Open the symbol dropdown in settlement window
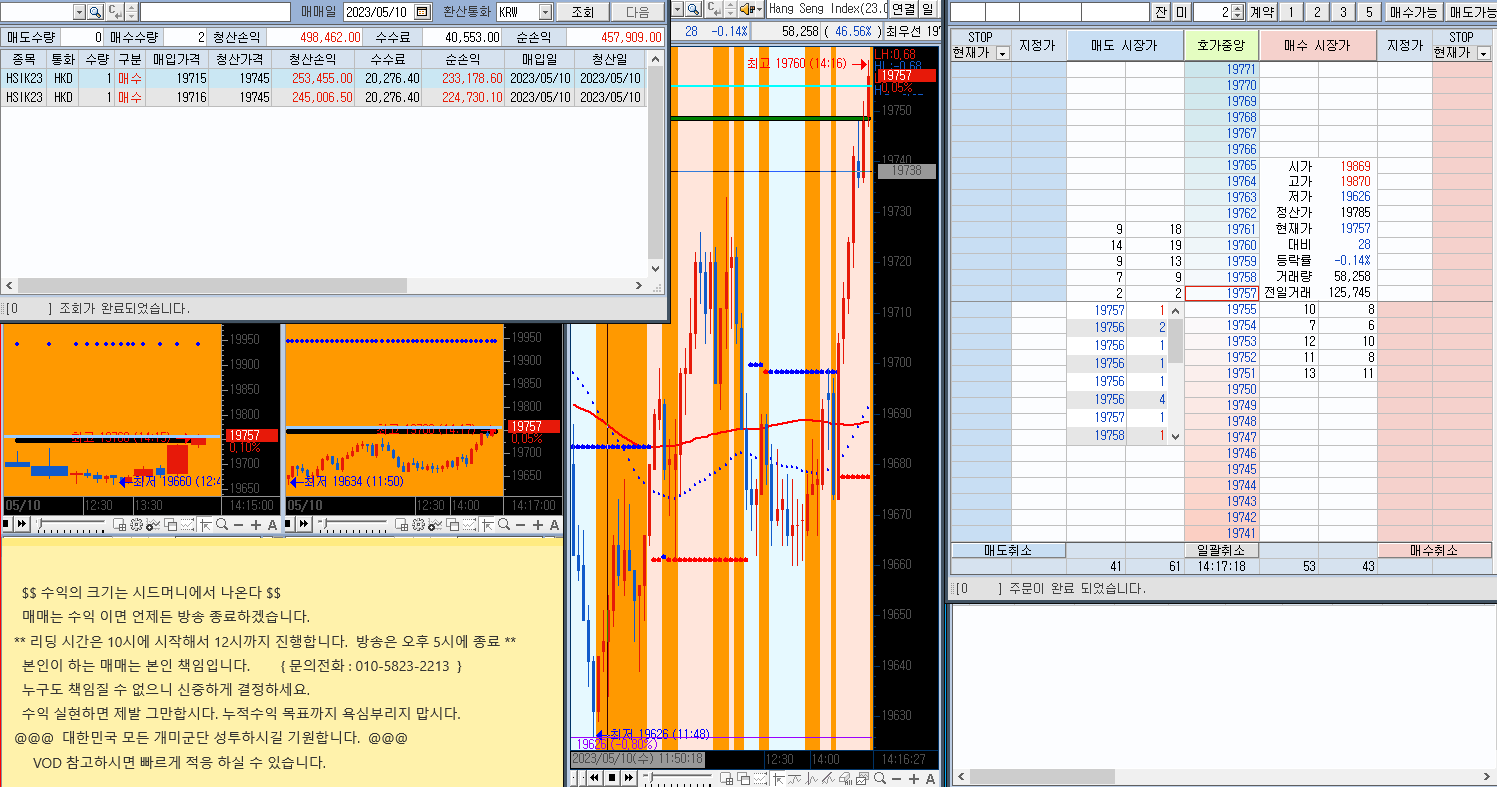The width and height of the screenshot is (1497, 787). pos(79,12)
